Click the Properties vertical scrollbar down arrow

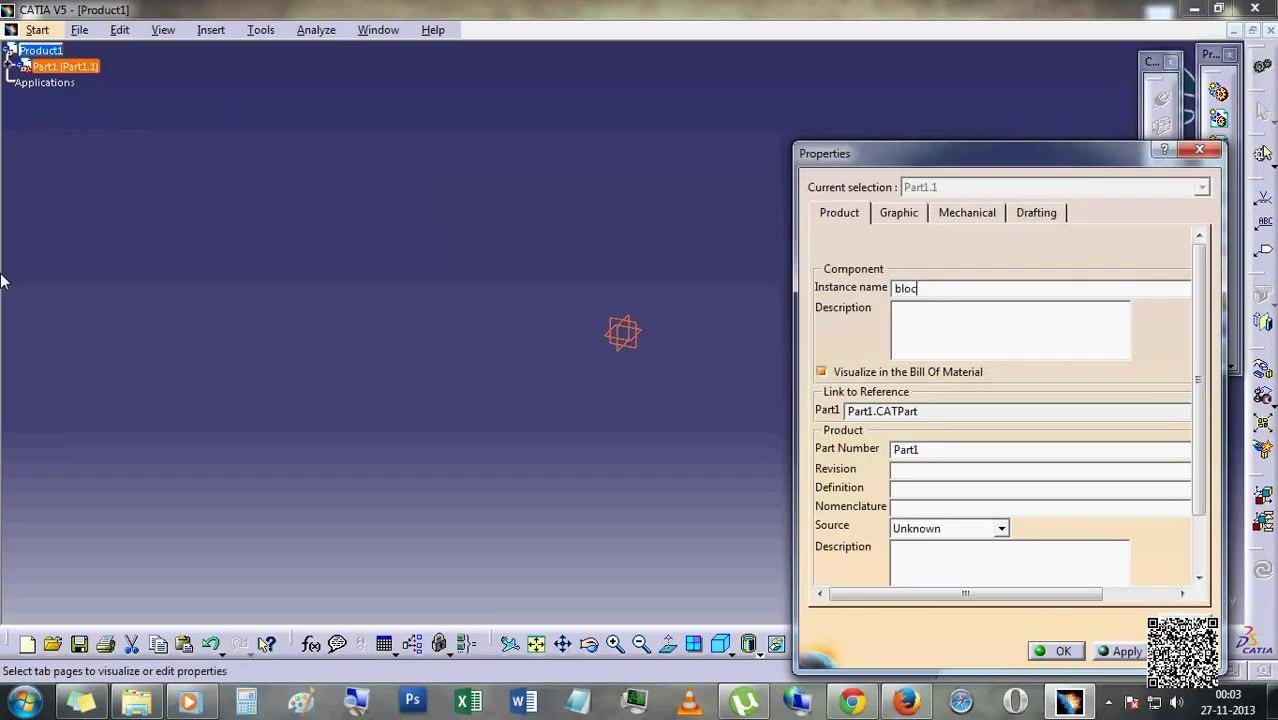(x=1199, y=577)
